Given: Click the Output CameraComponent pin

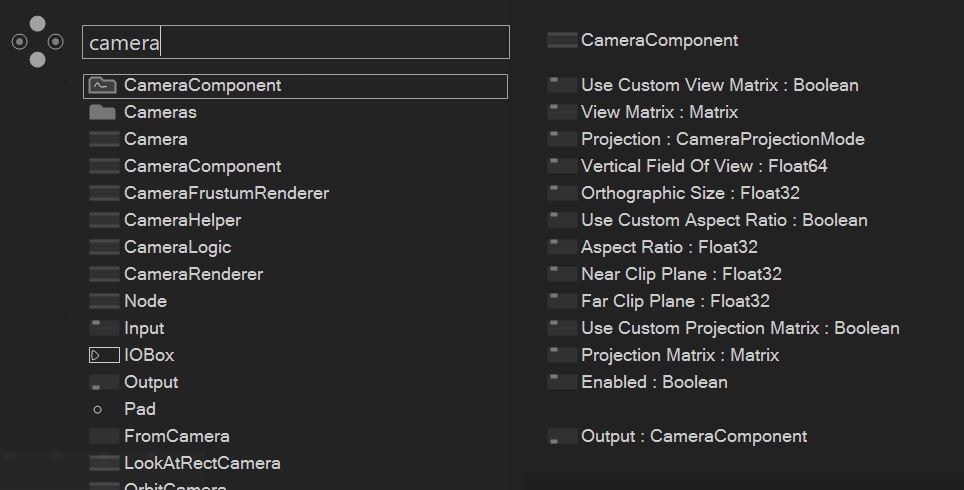Looking at the screenshot, I should coord(563,436).
